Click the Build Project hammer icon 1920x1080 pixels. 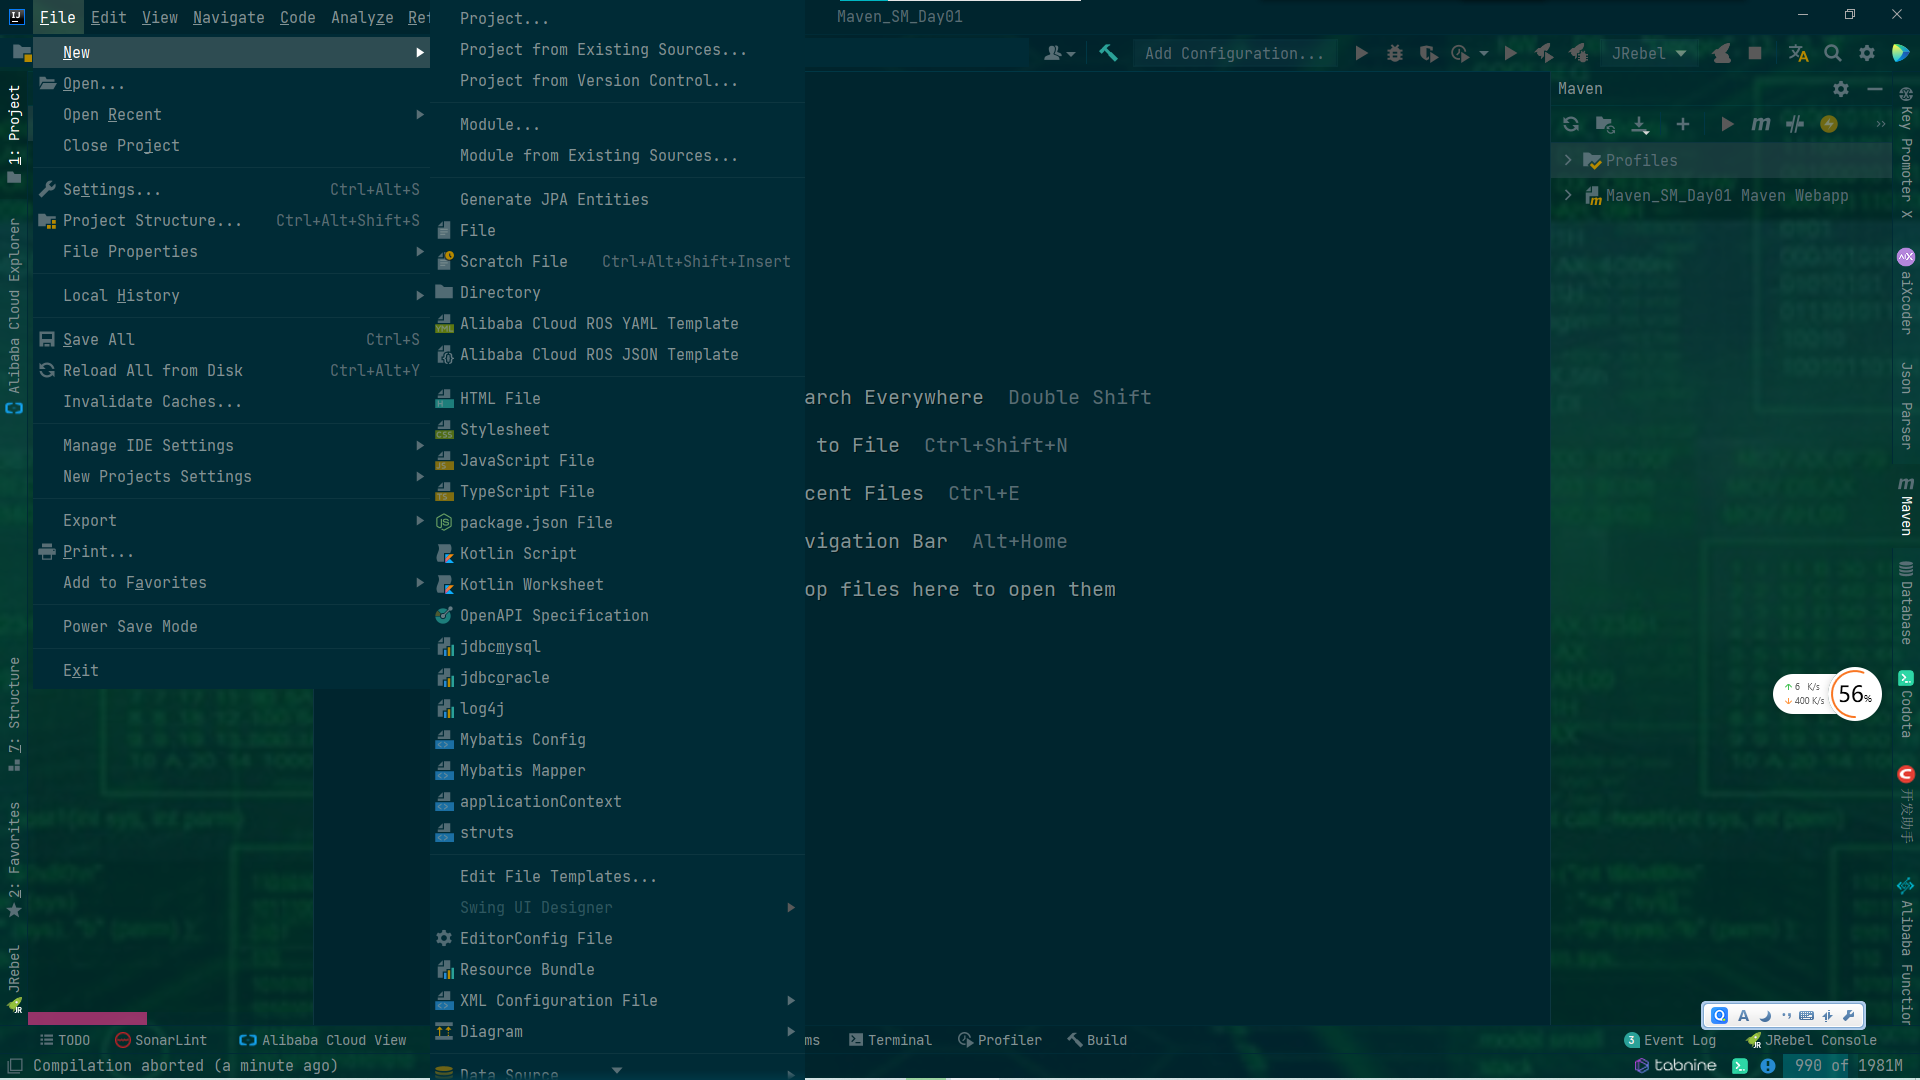(1108, 53)
